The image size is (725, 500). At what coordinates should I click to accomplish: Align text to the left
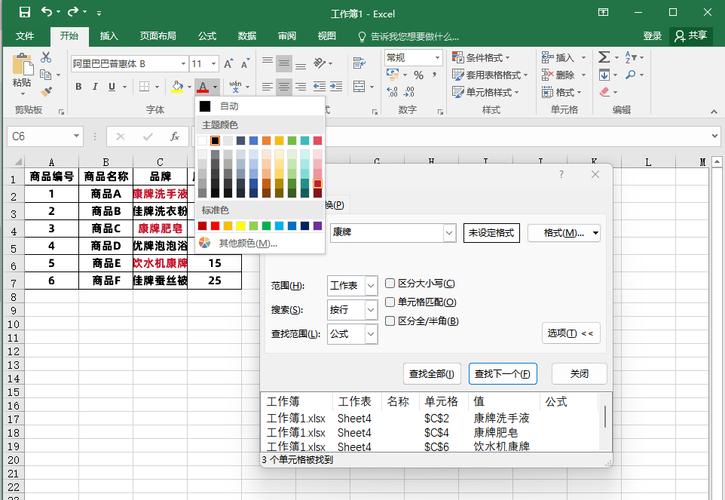point(267,86)
